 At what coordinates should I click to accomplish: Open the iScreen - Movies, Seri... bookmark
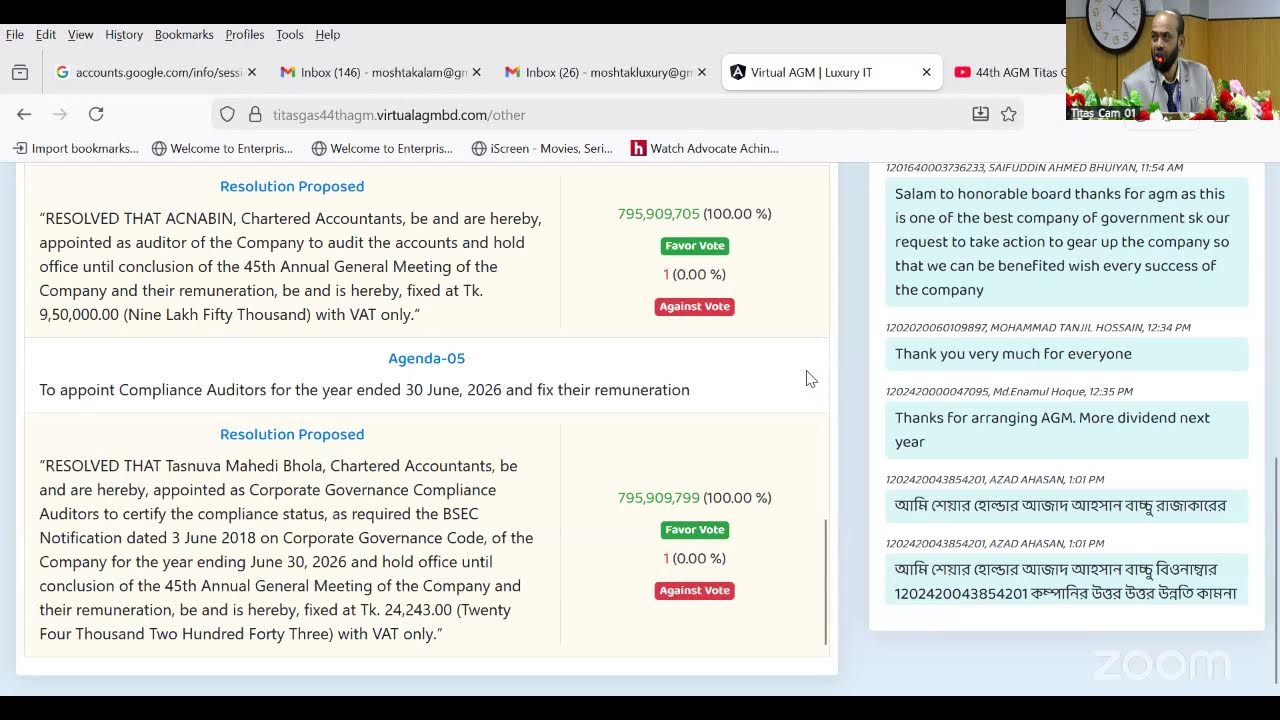point(542,148)
